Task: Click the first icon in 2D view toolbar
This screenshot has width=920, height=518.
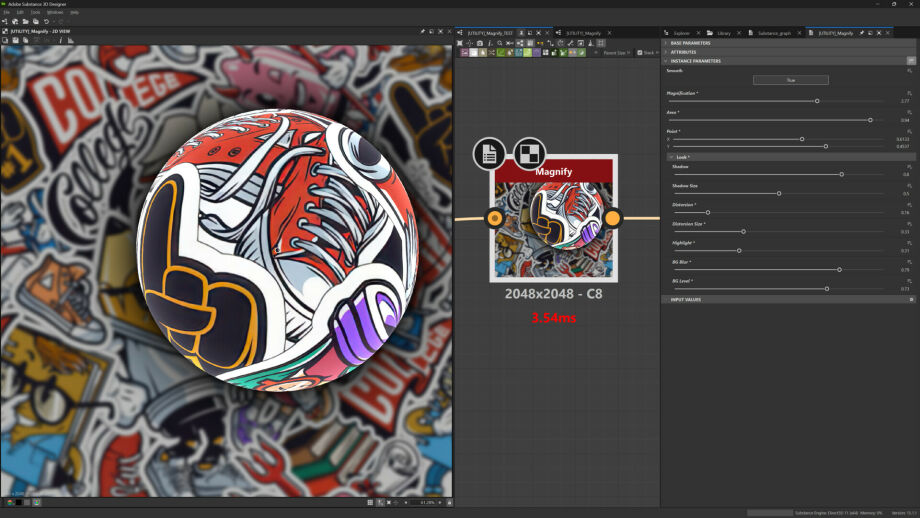Action: 5,40
